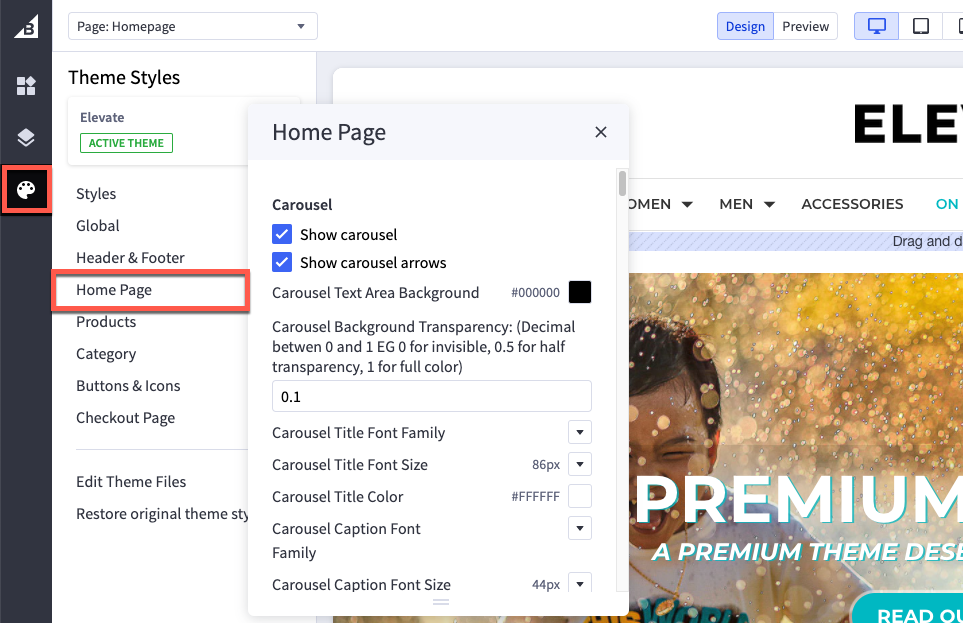Open Carousel Caption Font Size dropdown
The width and height of the screenshot is (963, 623).
[x=580, y=583]
